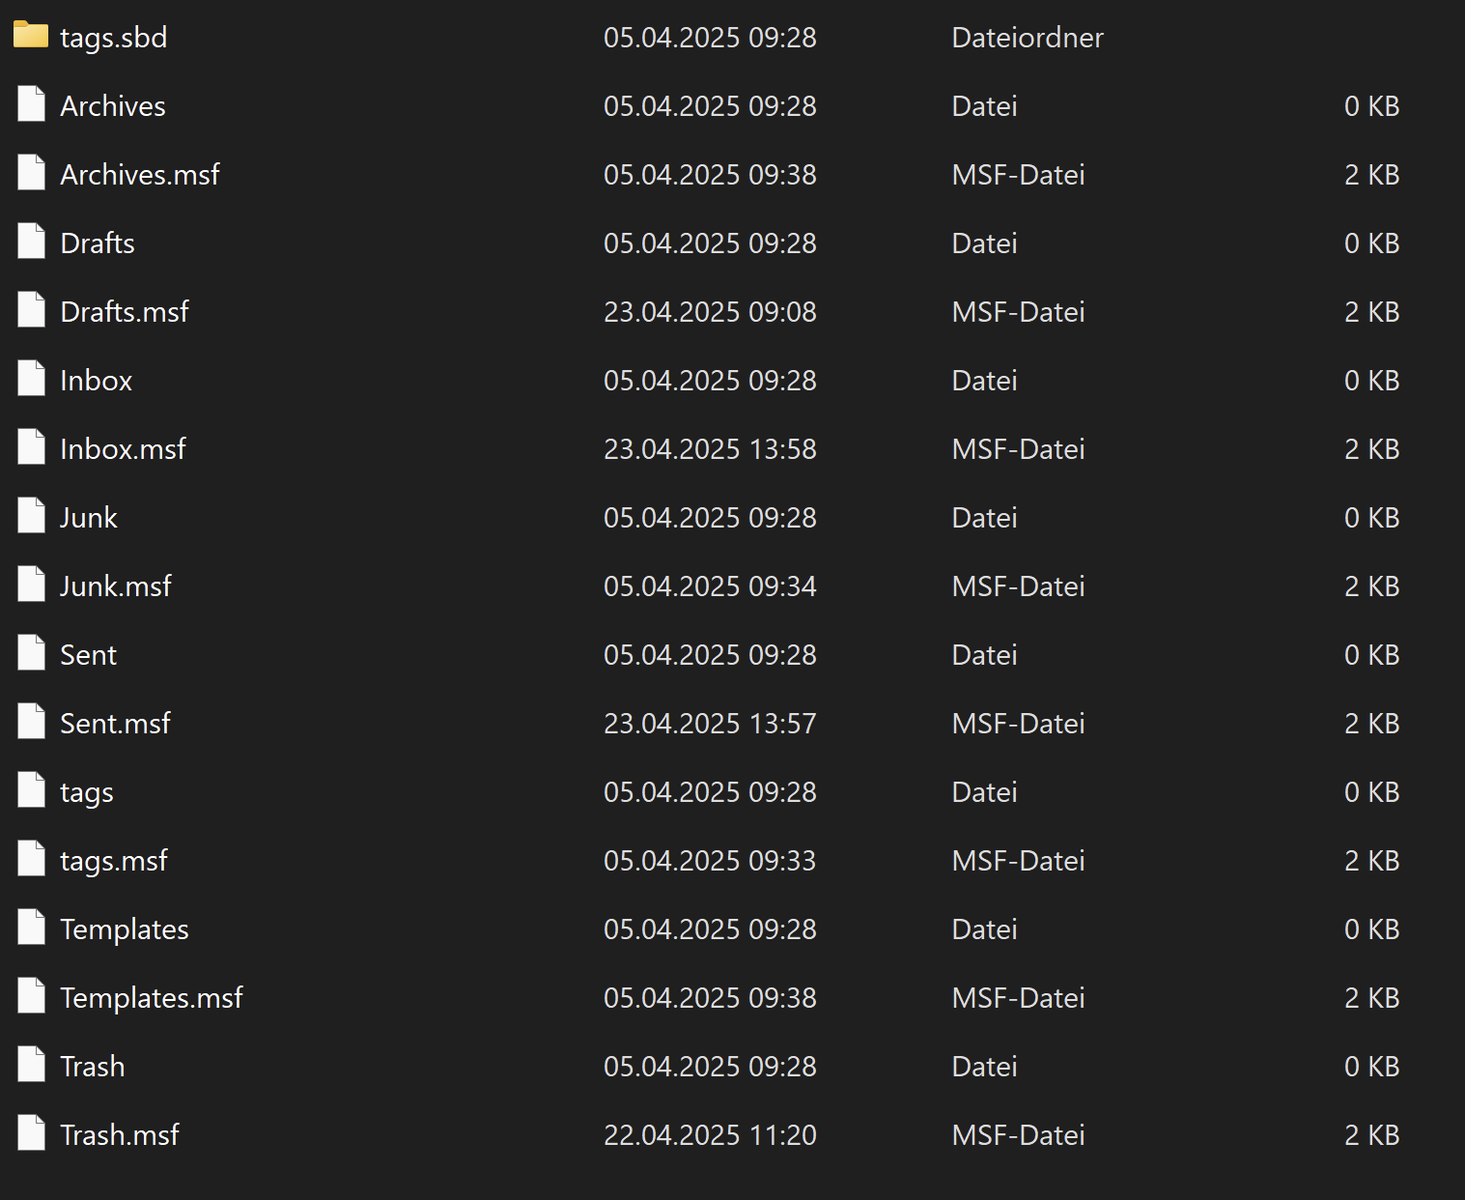1465x1200 pixels.
Task: Select the Drafts file name
Action: (x=97, y=243)
